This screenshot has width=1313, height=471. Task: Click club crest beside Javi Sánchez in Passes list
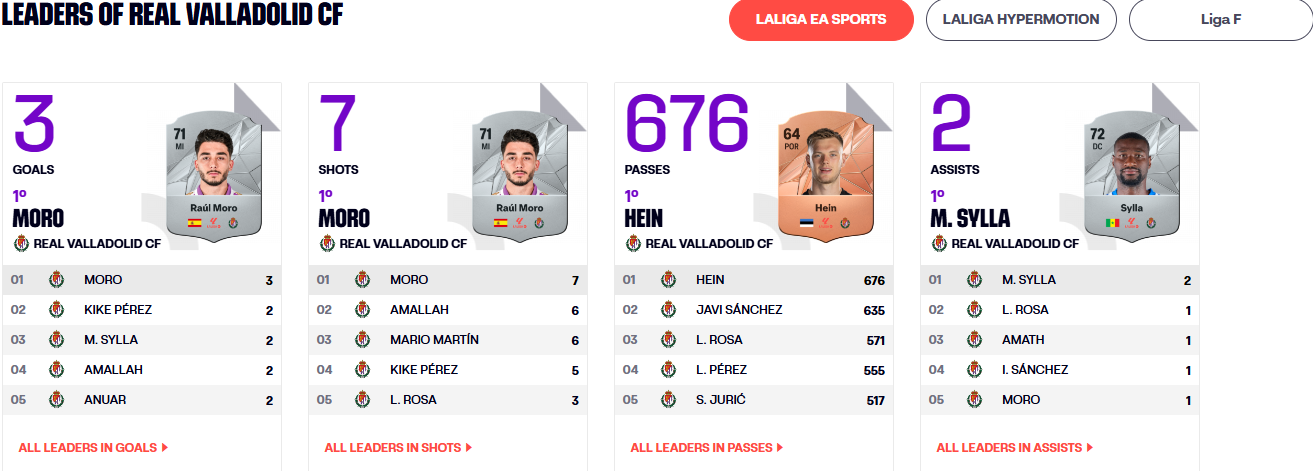[668, 310]
